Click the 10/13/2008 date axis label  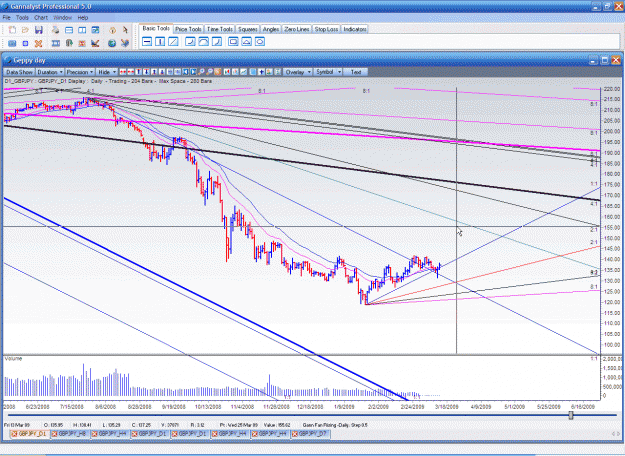click(x=208, y=407)
